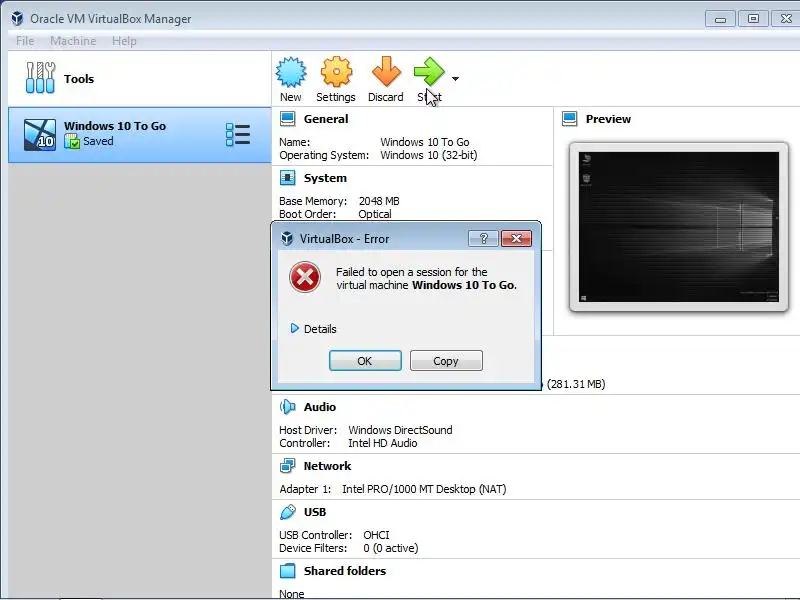Screen dimensions: 800x600
Task: Click OHCI USB controller value
Action: point(376,535)
